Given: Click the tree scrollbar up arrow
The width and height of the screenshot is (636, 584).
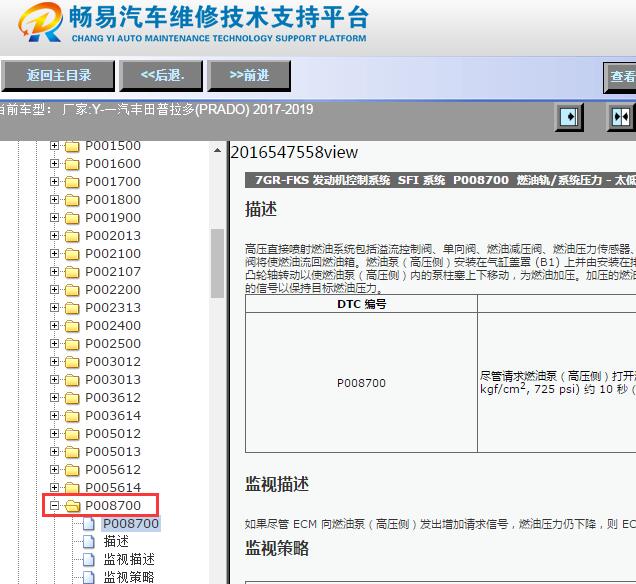Looking at the screenshot, I should tap(217, 150).
